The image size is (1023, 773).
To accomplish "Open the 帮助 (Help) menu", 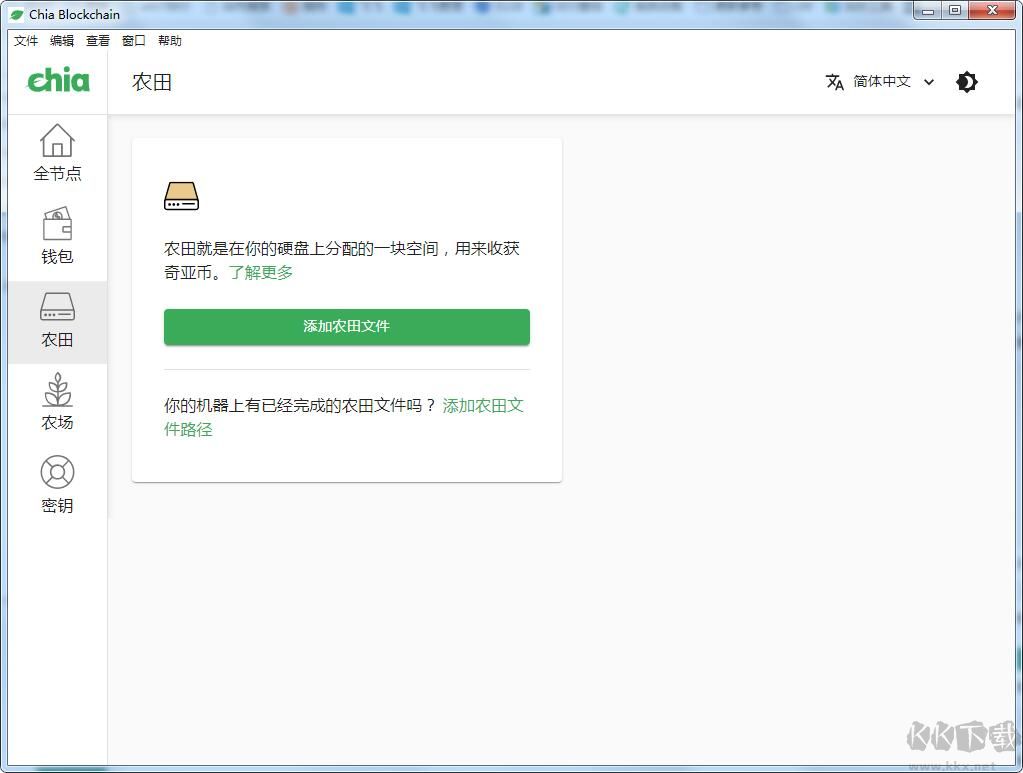I will (x=168, y=41).
